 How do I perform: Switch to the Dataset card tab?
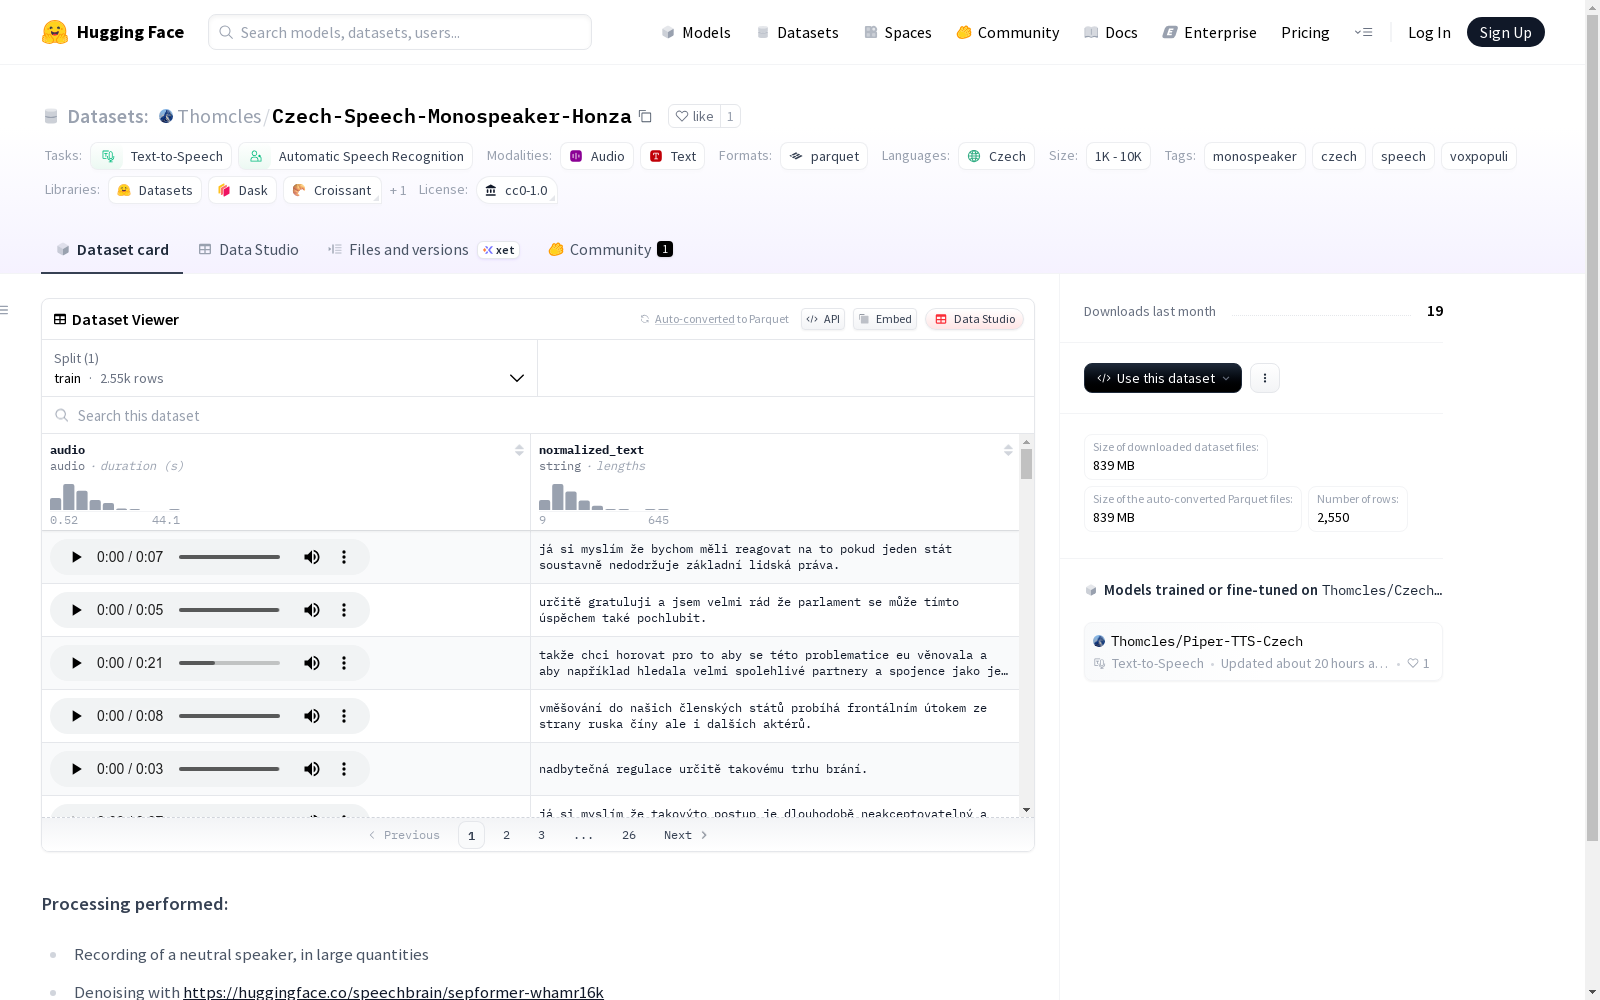click(112, 250)
